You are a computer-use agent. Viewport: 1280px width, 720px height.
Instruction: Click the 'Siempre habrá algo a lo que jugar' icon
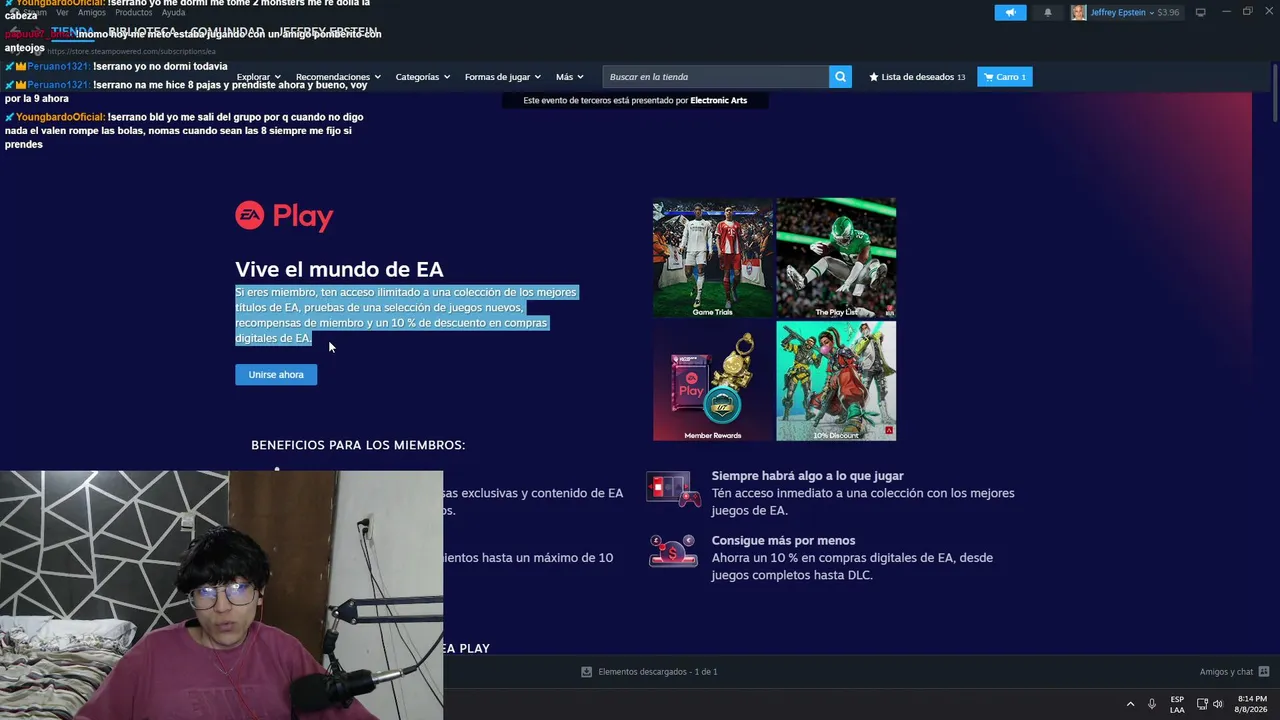pyautogui.click(x=673, y=489)
